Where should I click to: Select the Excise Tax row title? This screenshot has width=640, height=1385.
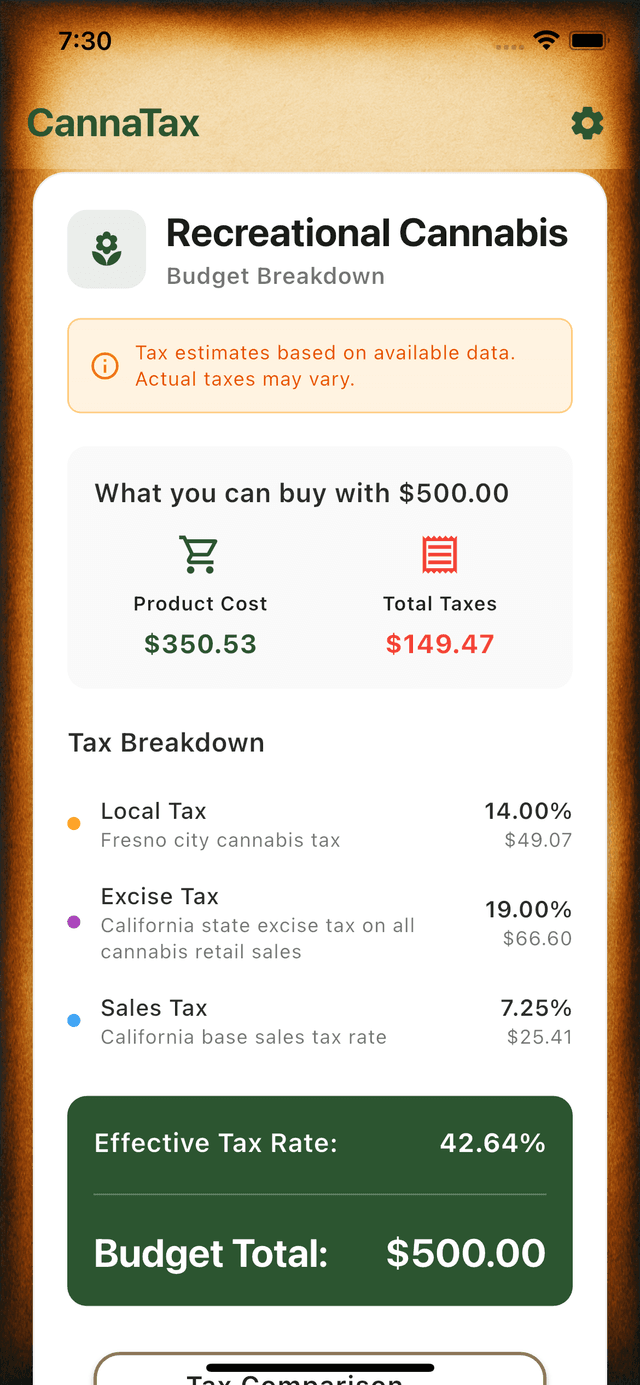point(160,896)
